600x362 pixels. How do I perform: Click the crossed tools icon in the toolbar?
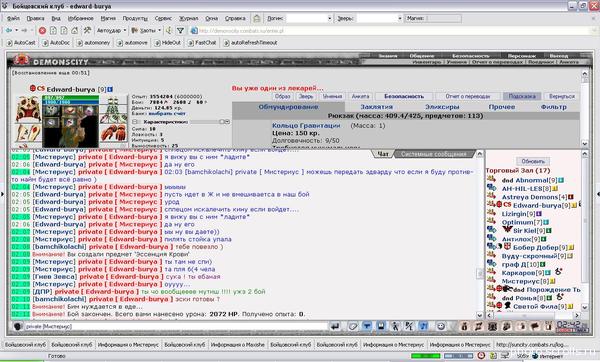point(87,31)
